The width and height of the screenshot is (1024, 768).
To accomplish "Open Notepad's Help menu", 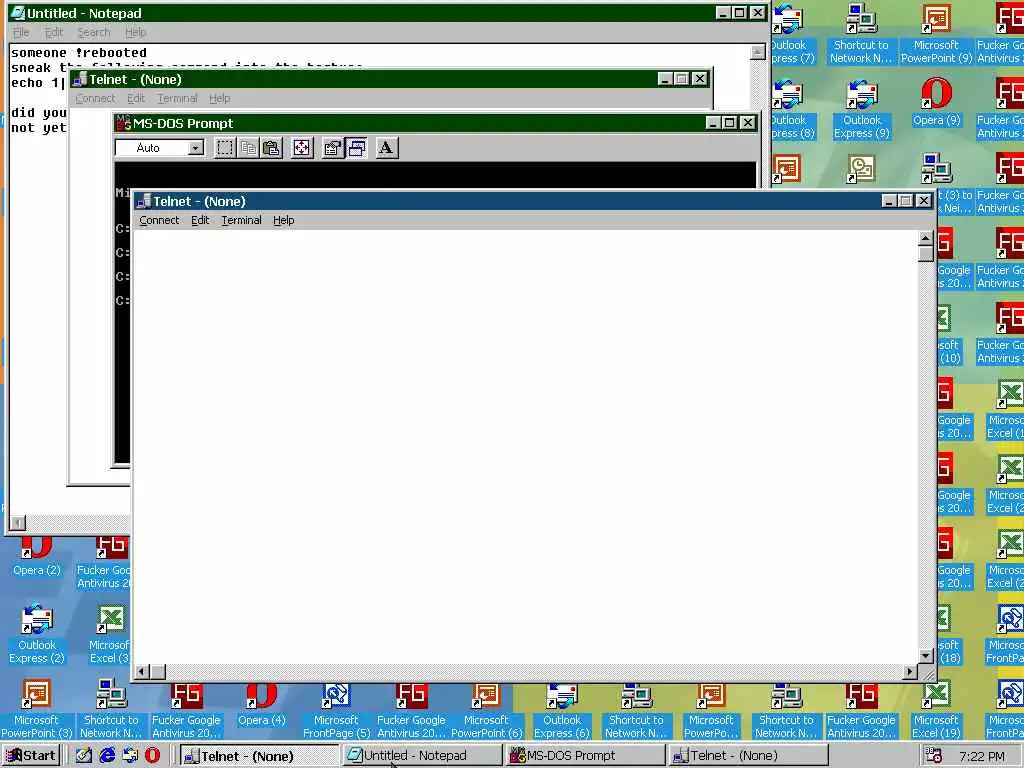I will 135,32.
